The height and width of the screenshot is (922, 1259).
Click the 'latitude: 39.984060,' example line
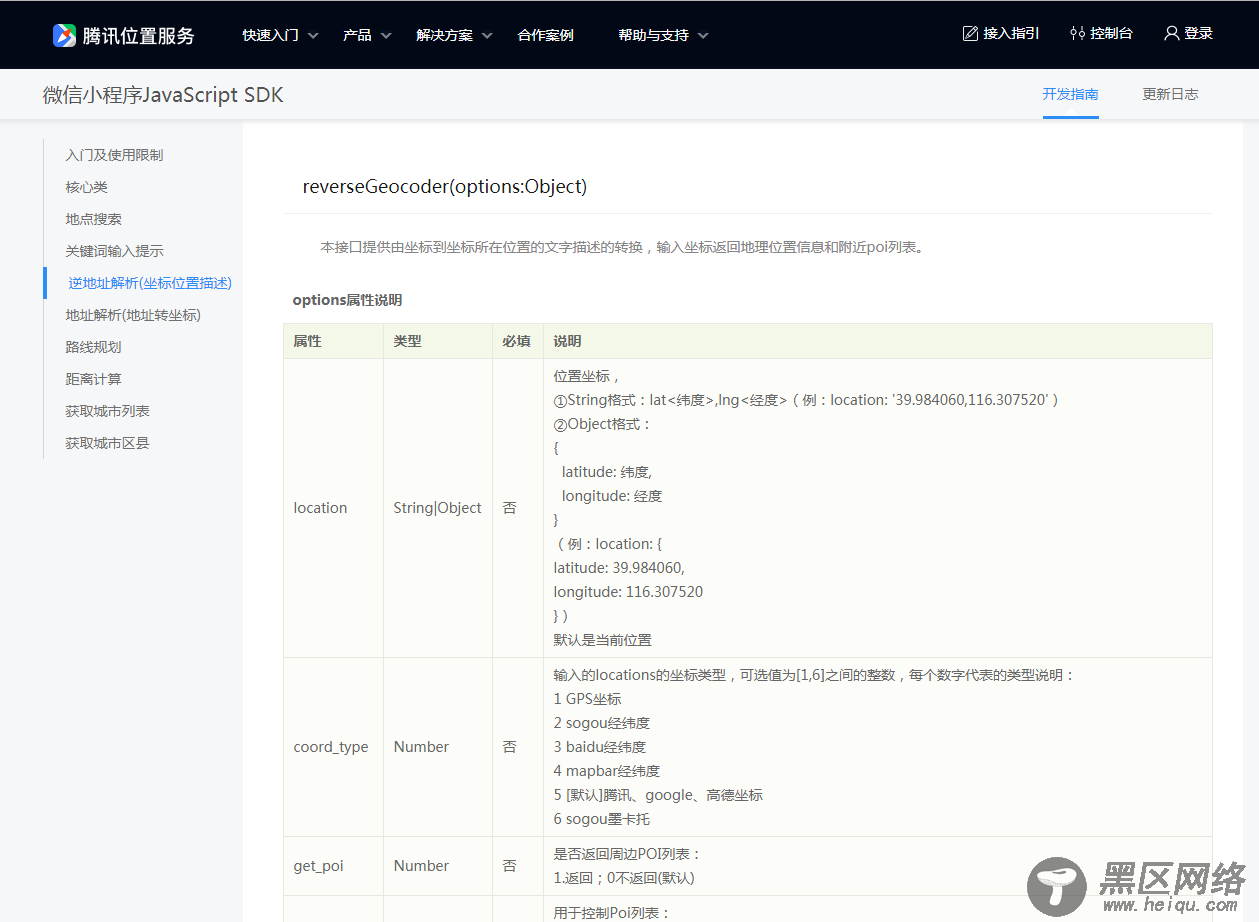[619, 568]
